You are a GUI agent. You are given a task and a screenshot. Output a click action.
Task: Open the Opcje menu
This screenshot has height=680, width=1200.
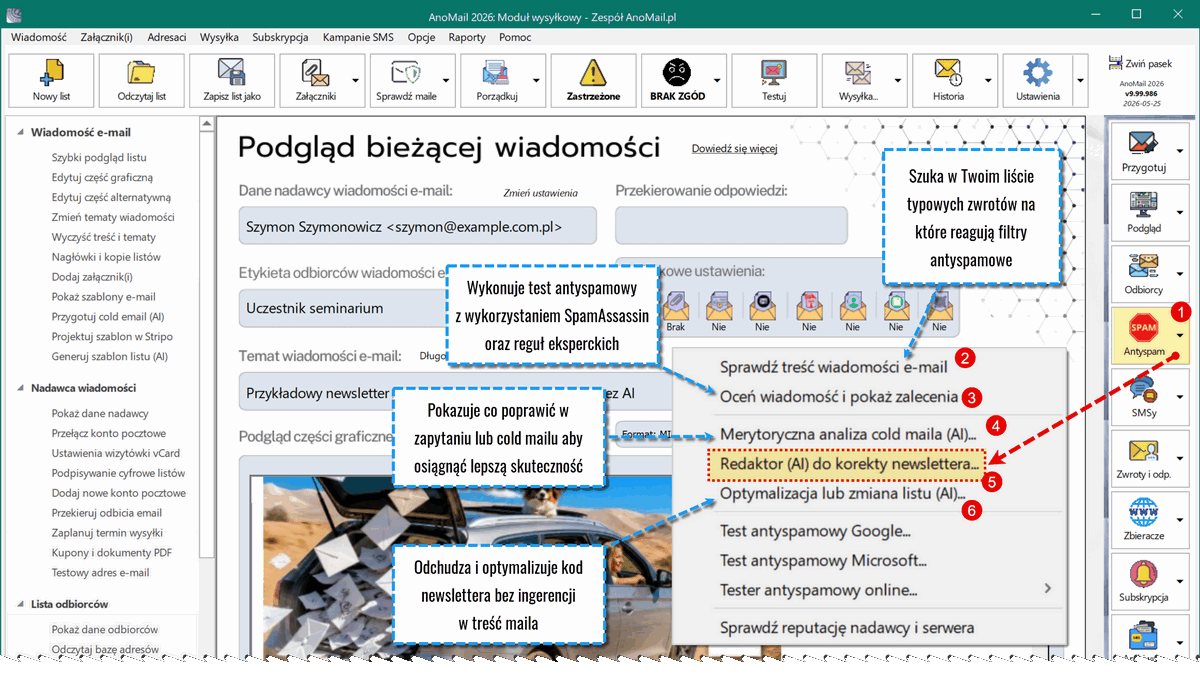(421, 37)
